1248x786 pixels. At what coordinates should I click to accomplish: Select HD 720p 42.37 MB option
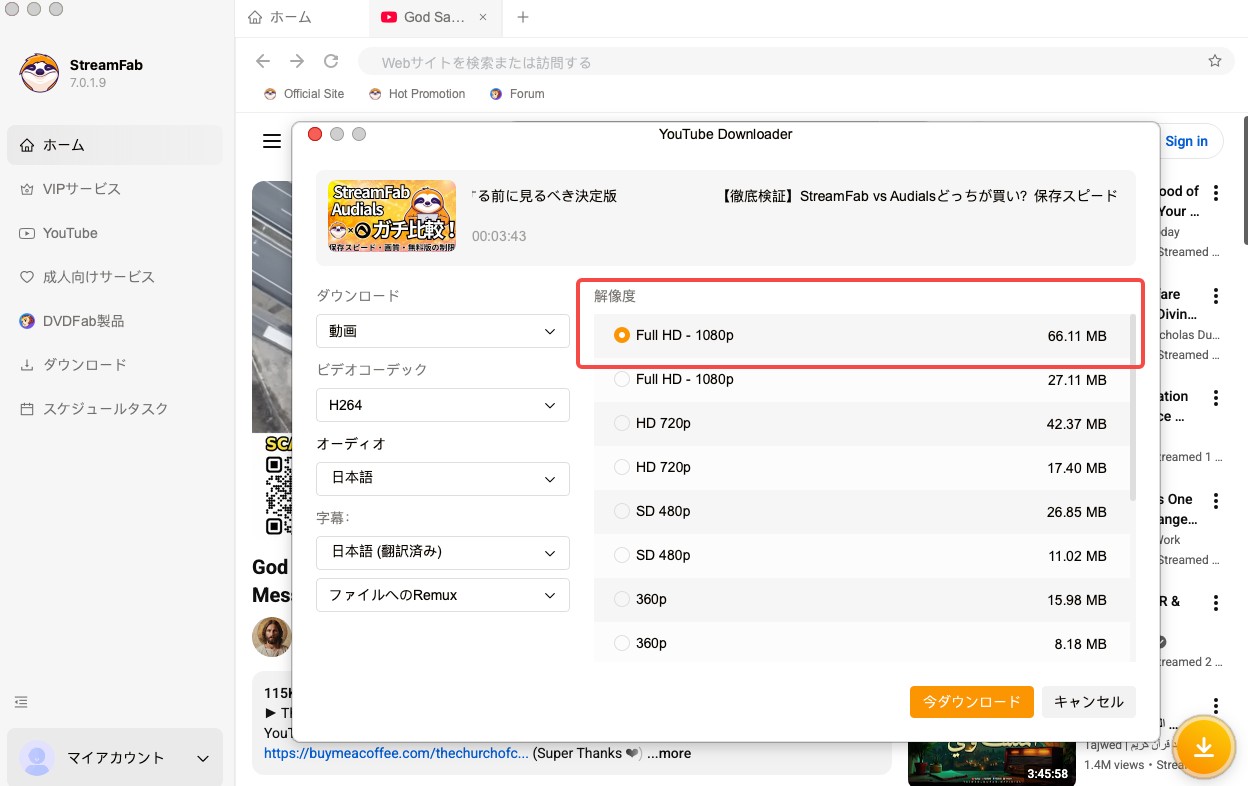point(862,424)
